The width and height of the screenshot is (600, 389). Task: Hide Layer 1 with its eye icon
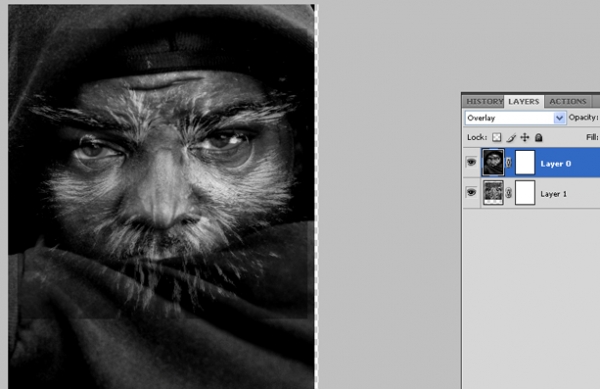pos(471,192)
